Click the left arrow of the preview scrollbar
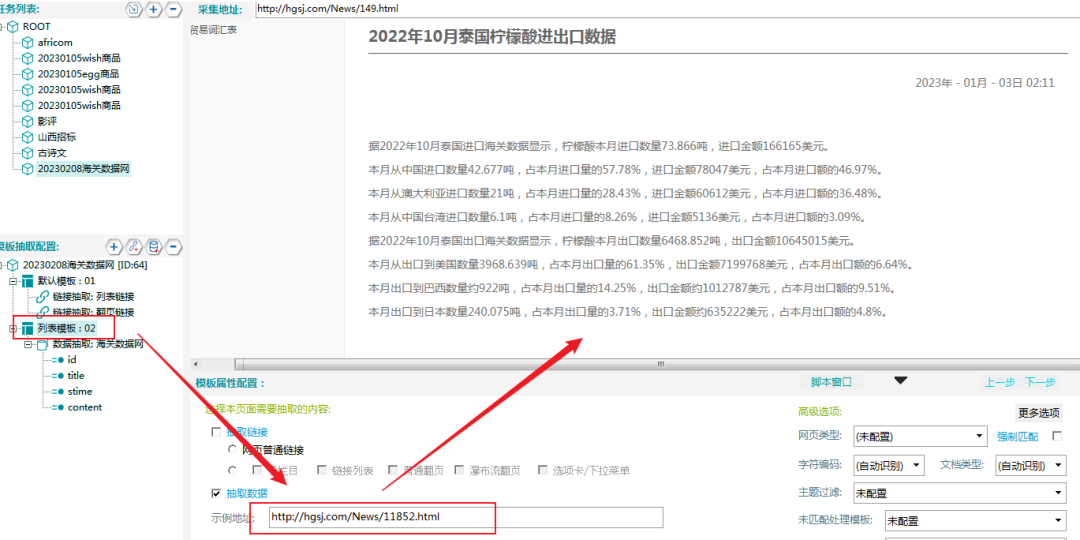The width and height of the screenshot is (1080, 540). [196, 364]
